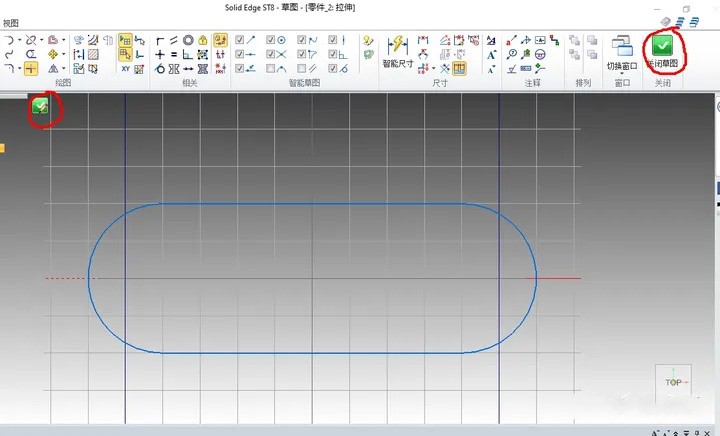The height and width of the screenshot is (436, 720).
Task: Click the green checkmark icon in canvas corner
Action: [x=40, y=106]
